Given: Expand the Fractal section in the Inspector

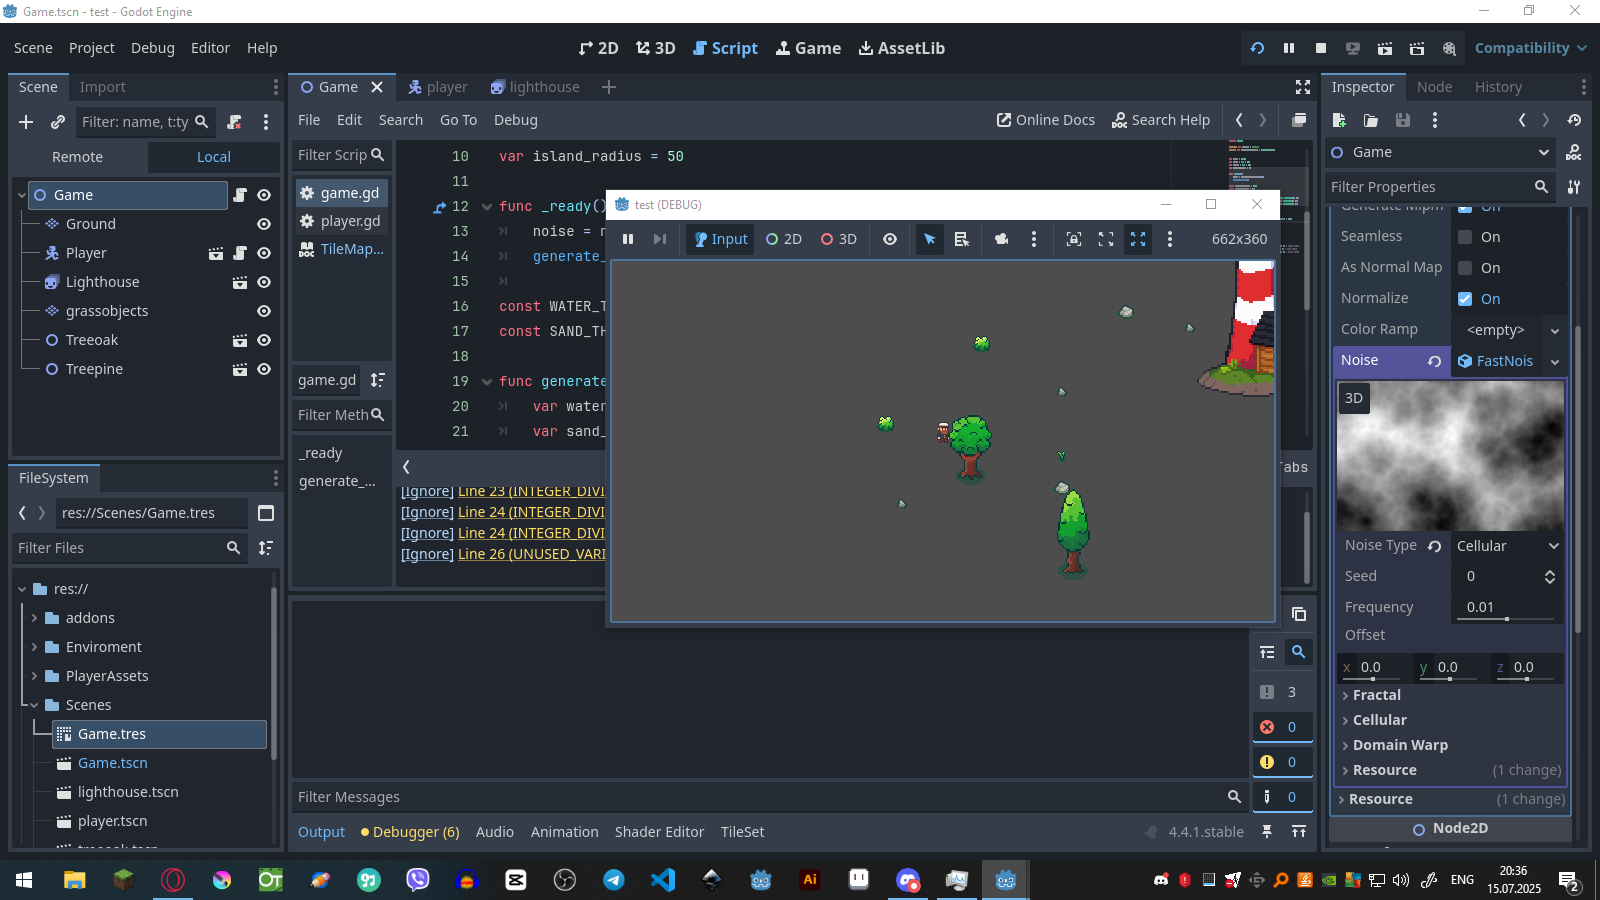Looking at the screenshot, I should click(x=1377, y=694).
